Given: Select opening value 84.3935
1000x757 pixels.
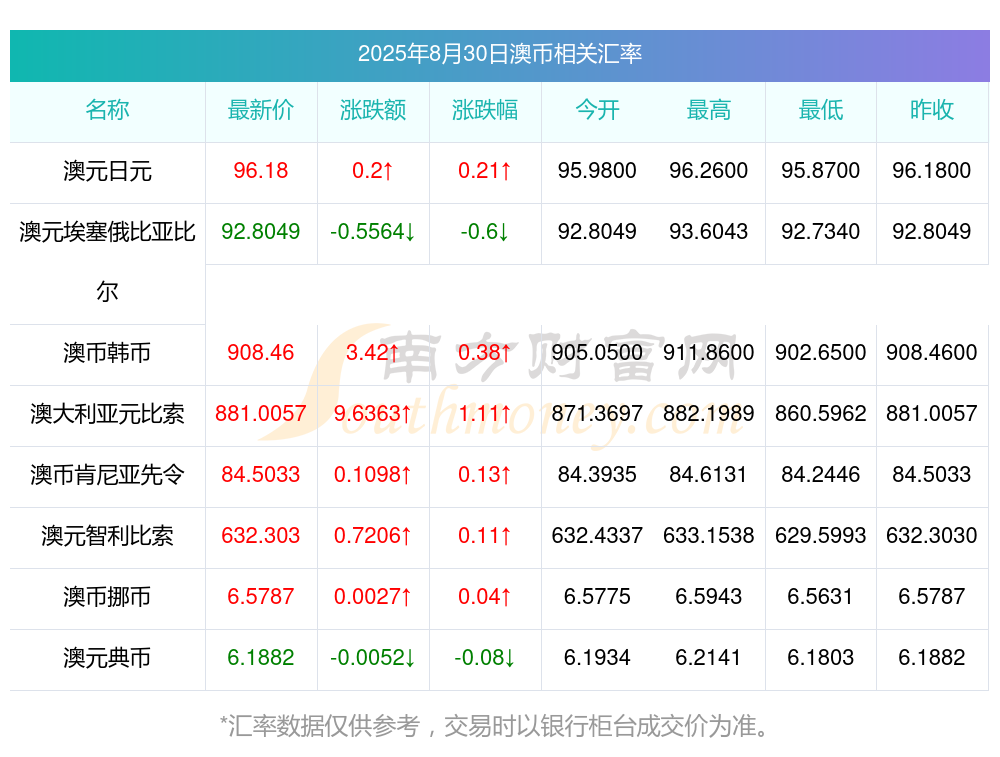Looking at the screenshot, I should (597, 474).
